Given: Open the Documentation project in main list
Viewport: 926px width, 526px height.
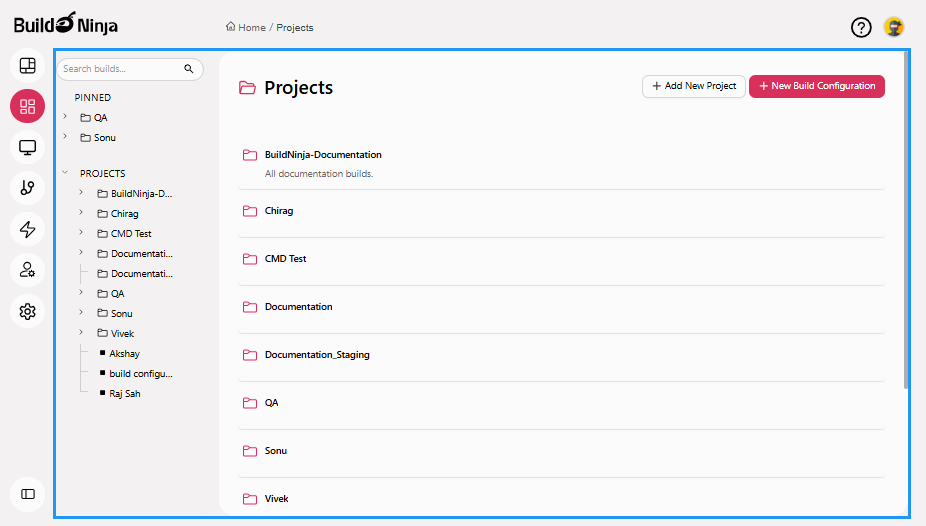Looking at the screenshot, I should click(x=298, y=307).
